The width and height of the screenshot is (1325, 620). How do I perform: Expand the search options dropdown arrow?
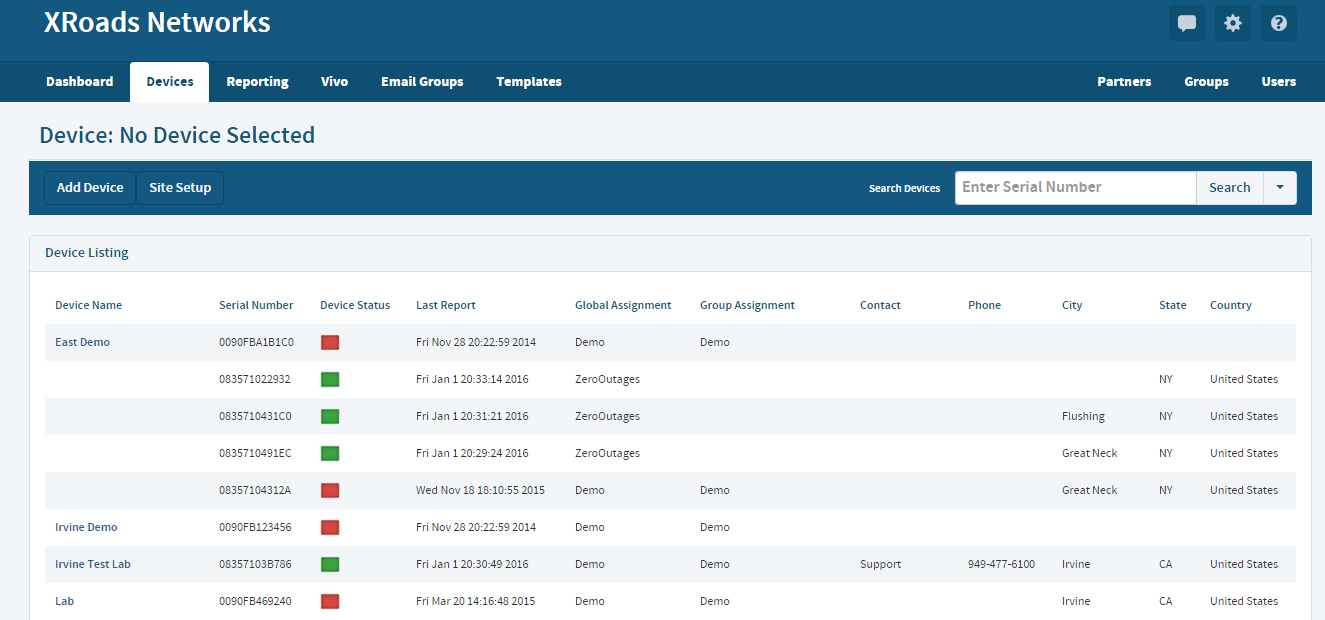click(x=1280, y=187)
